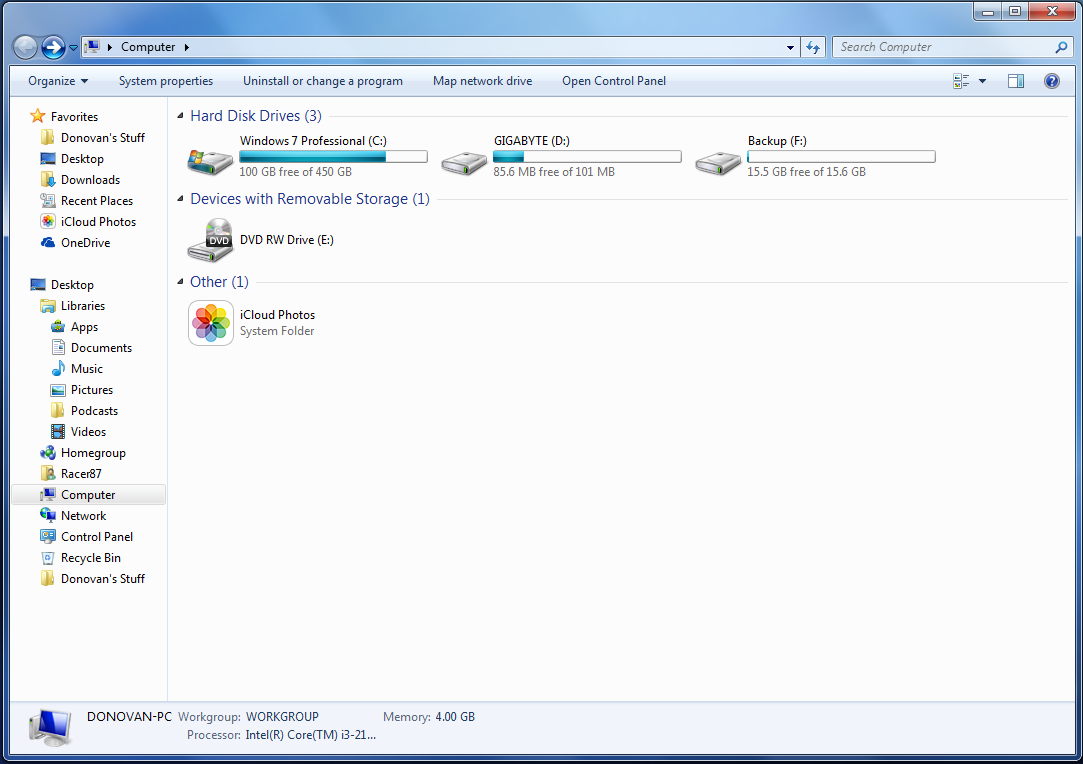Click Uninstall or change a program
The height and width of the screenshot is (764, 1083).
323,81
